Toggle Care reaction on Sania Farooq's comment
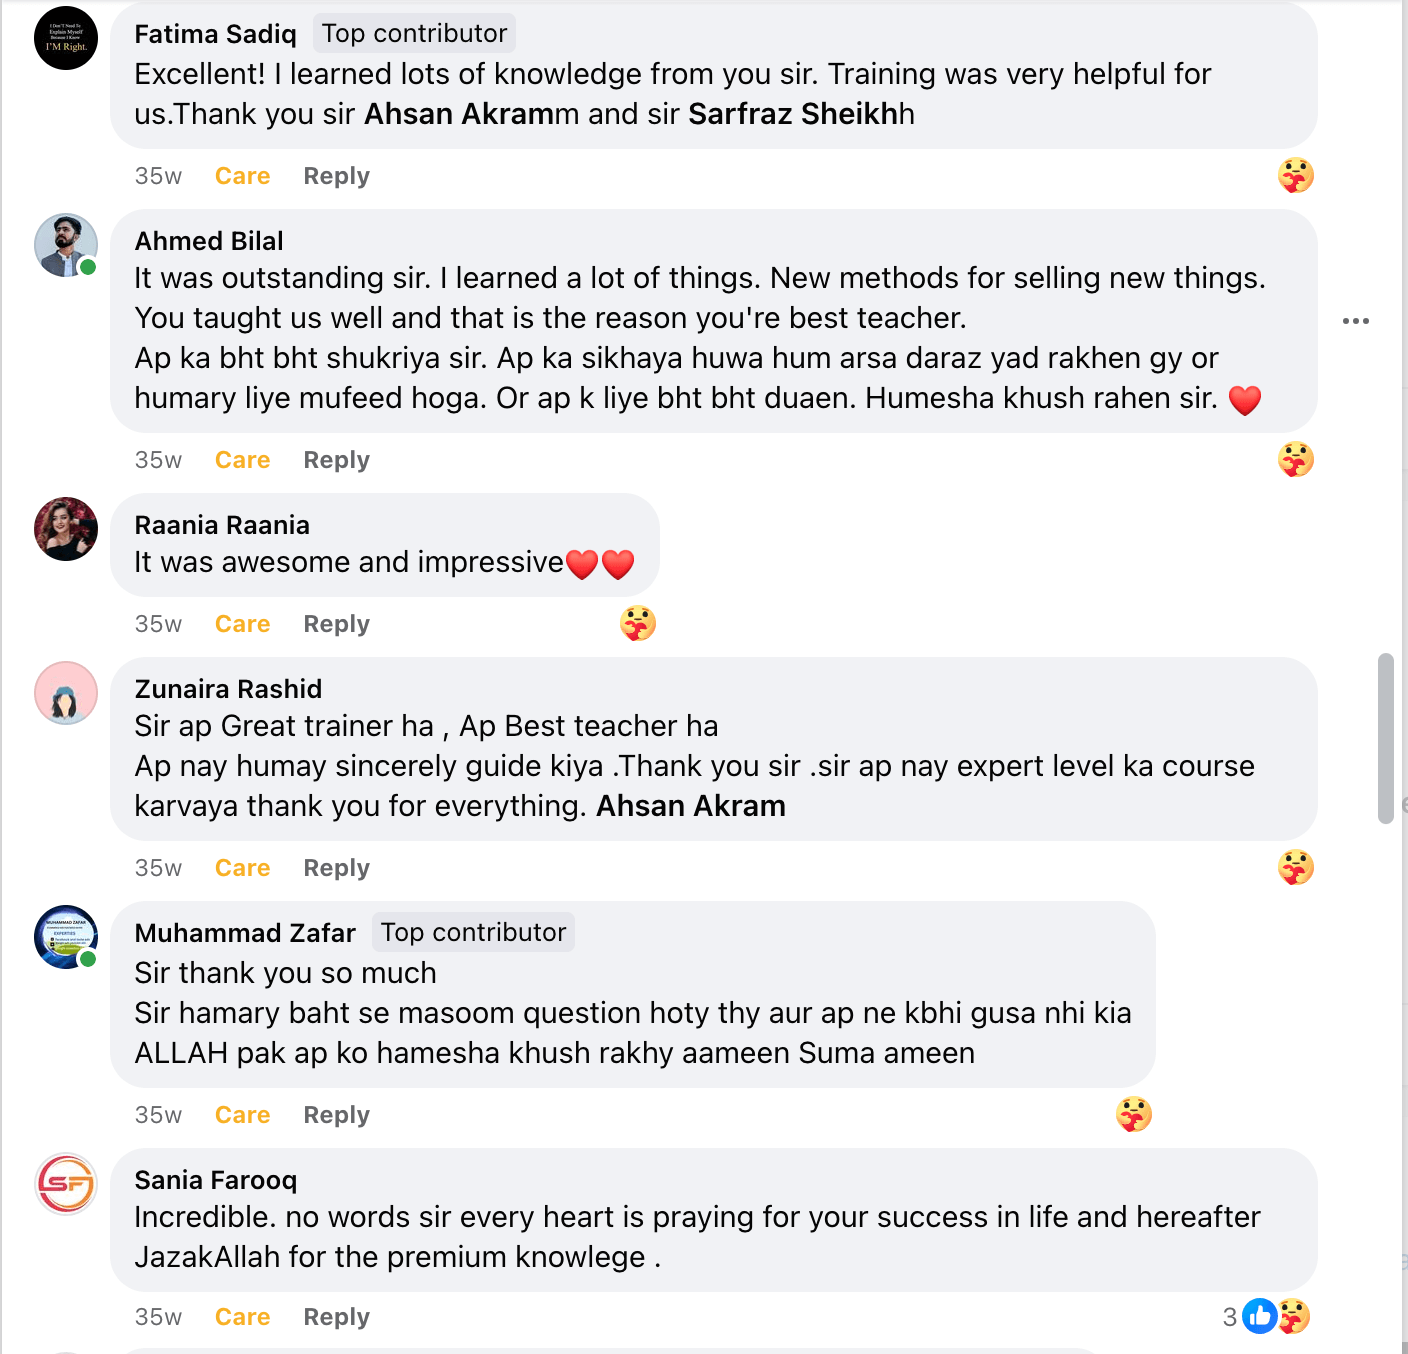 [x=242, y=1317]
